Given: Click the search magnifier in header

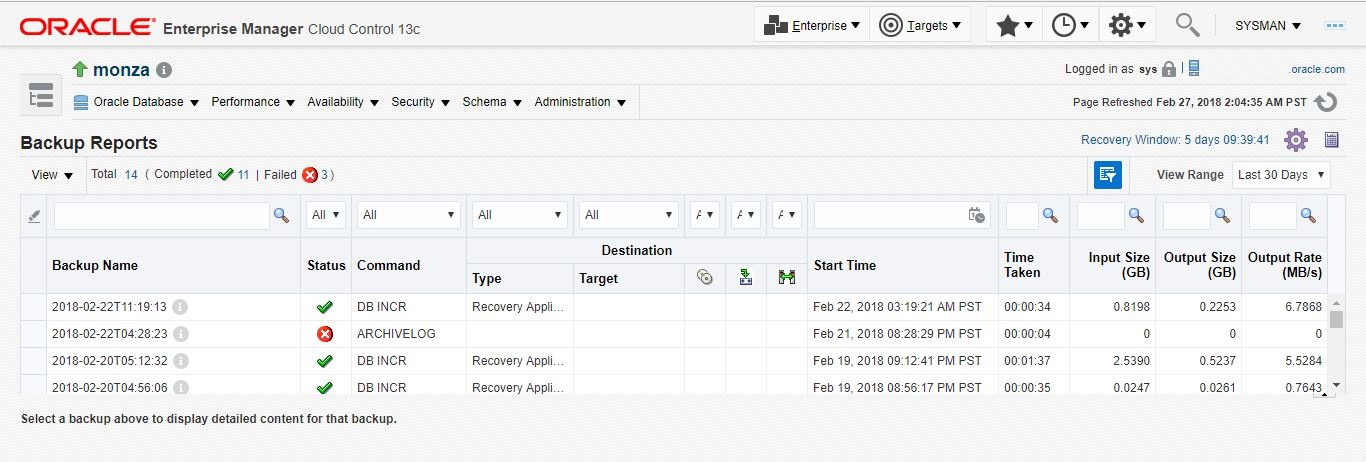Looking at the screenshot, I should pos(1187,25).
